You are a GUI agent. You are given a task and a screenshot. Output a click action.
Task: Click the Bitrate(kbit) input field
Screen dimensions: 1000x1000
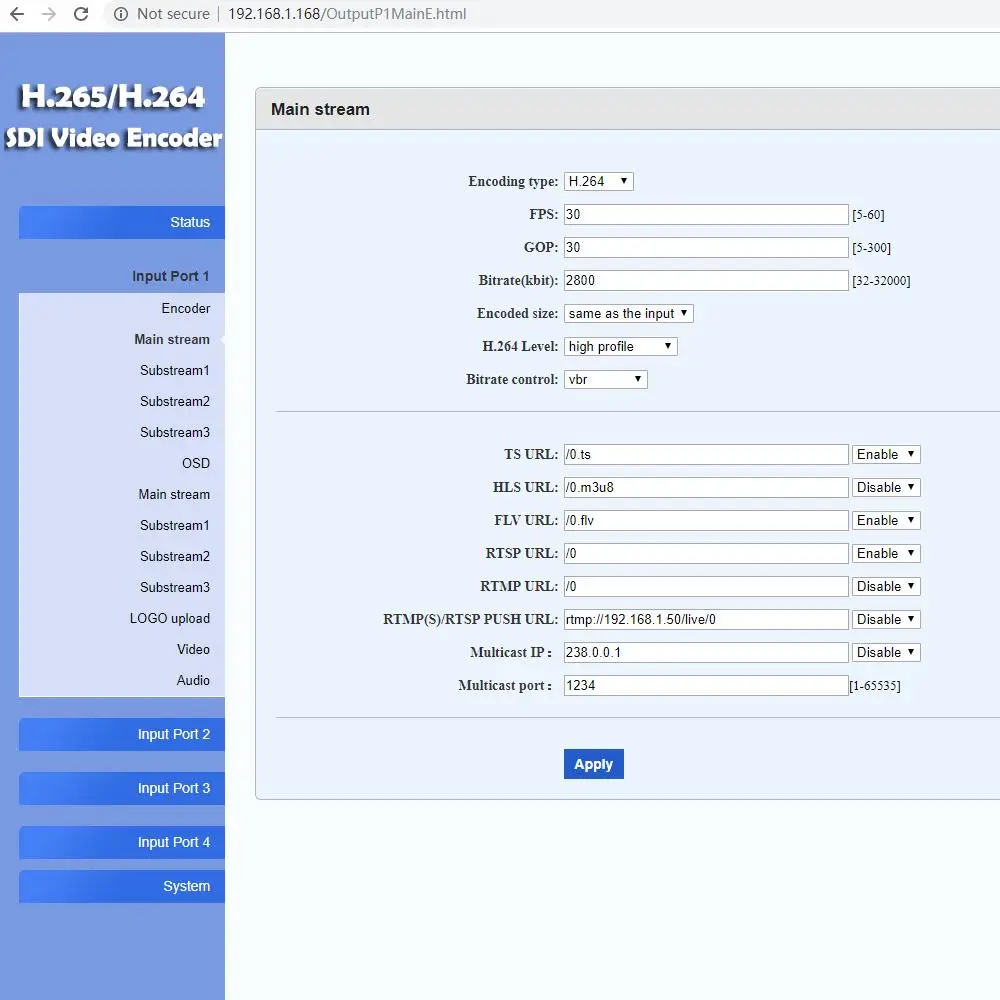click(x=706, y=281)
